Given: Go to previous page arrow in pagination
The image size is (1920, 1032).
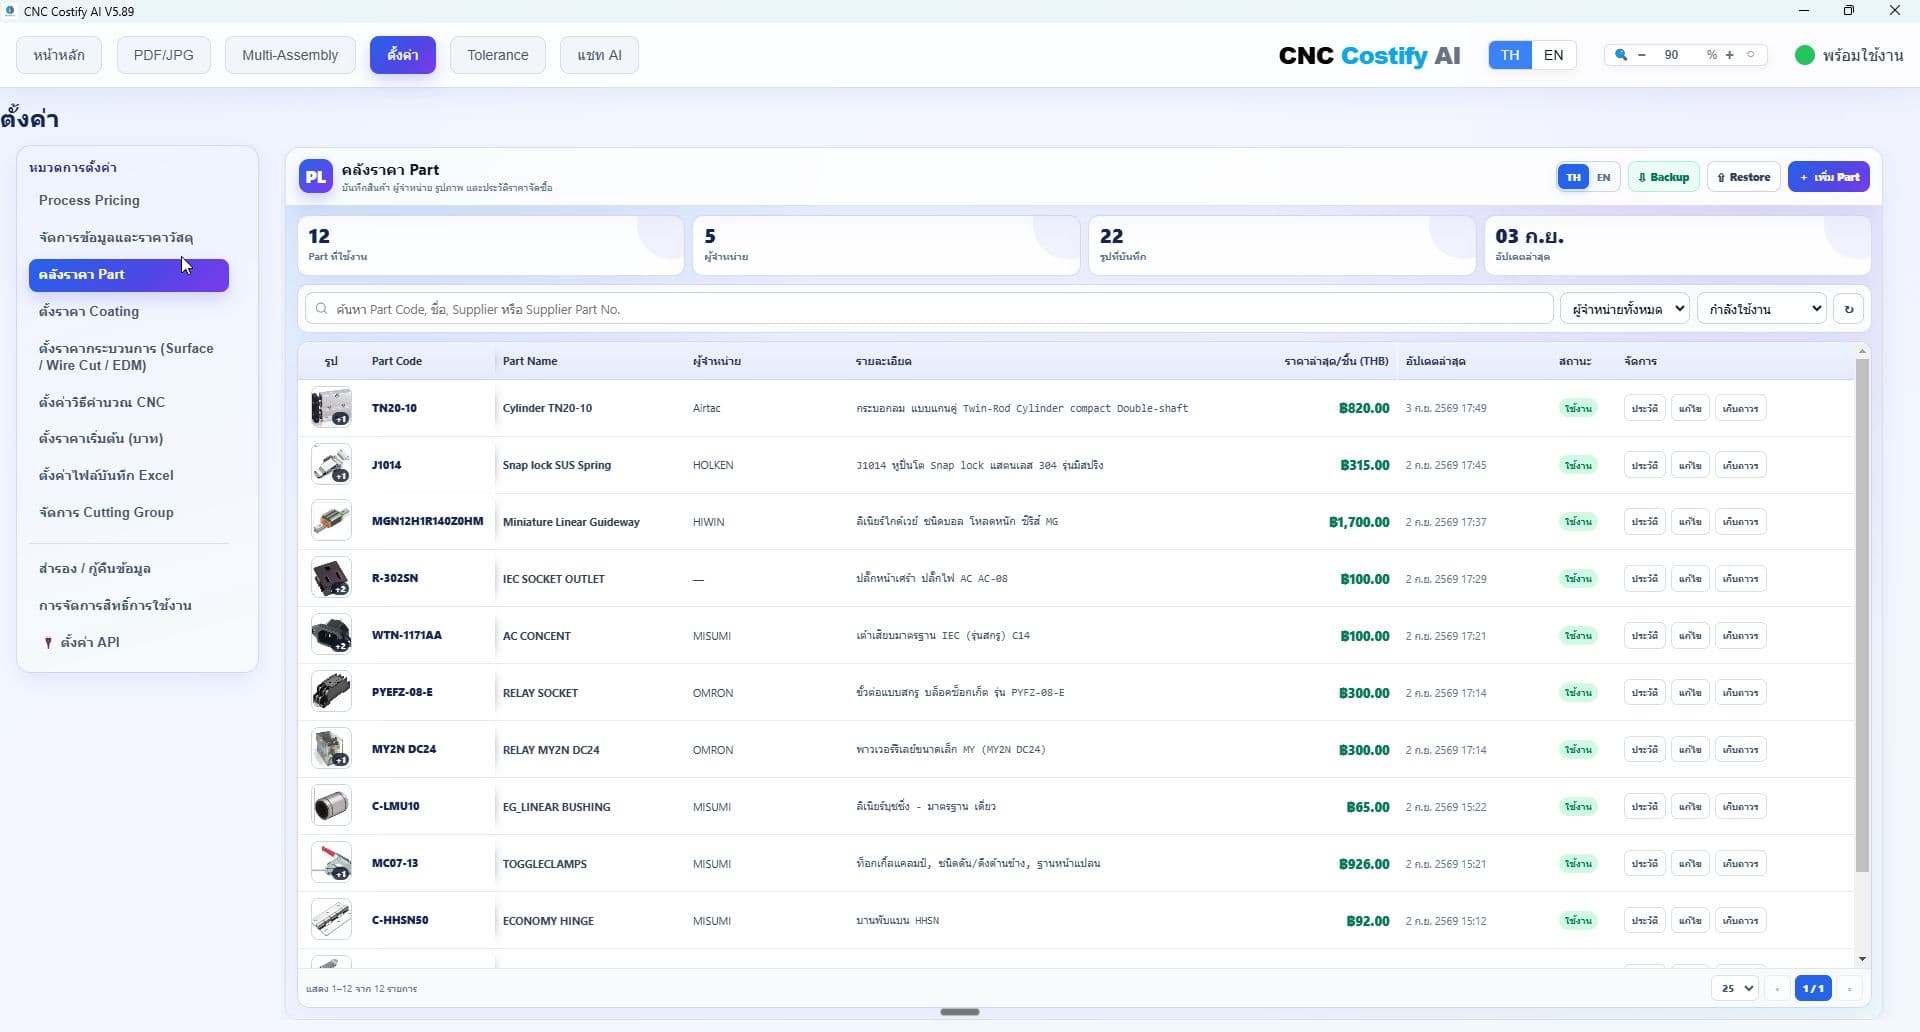Looking at the screenshot, I should (x=1777, y=988).
